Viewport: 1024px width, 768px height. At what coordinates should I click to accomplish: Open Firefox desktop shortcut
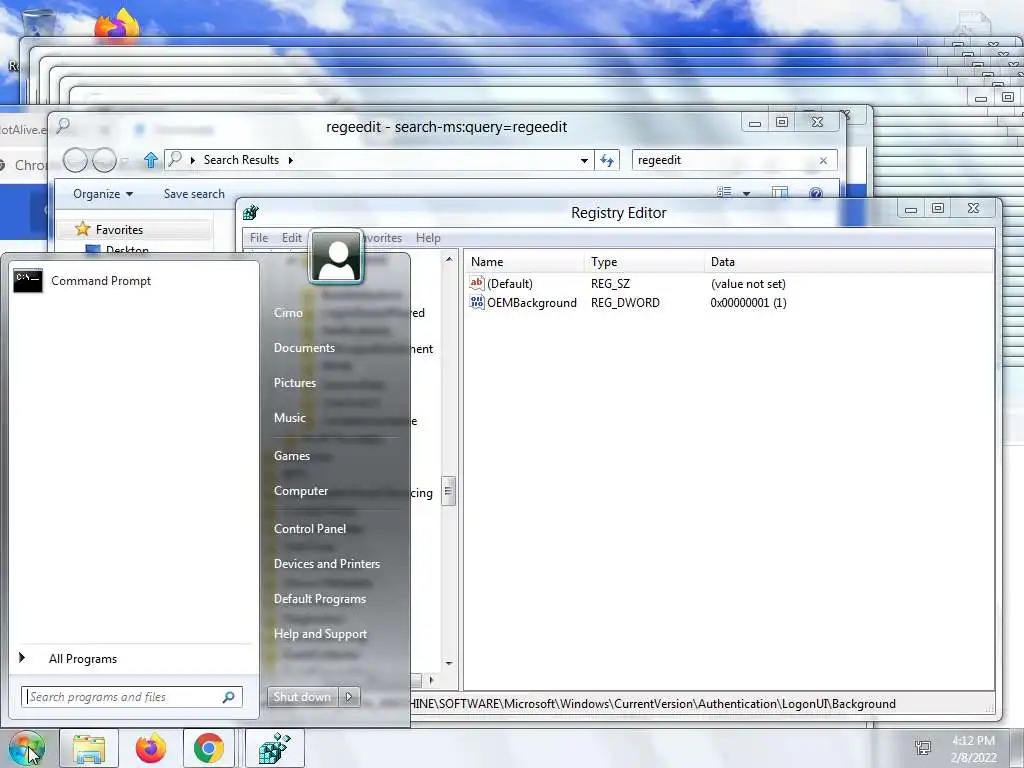click(117, 25)
